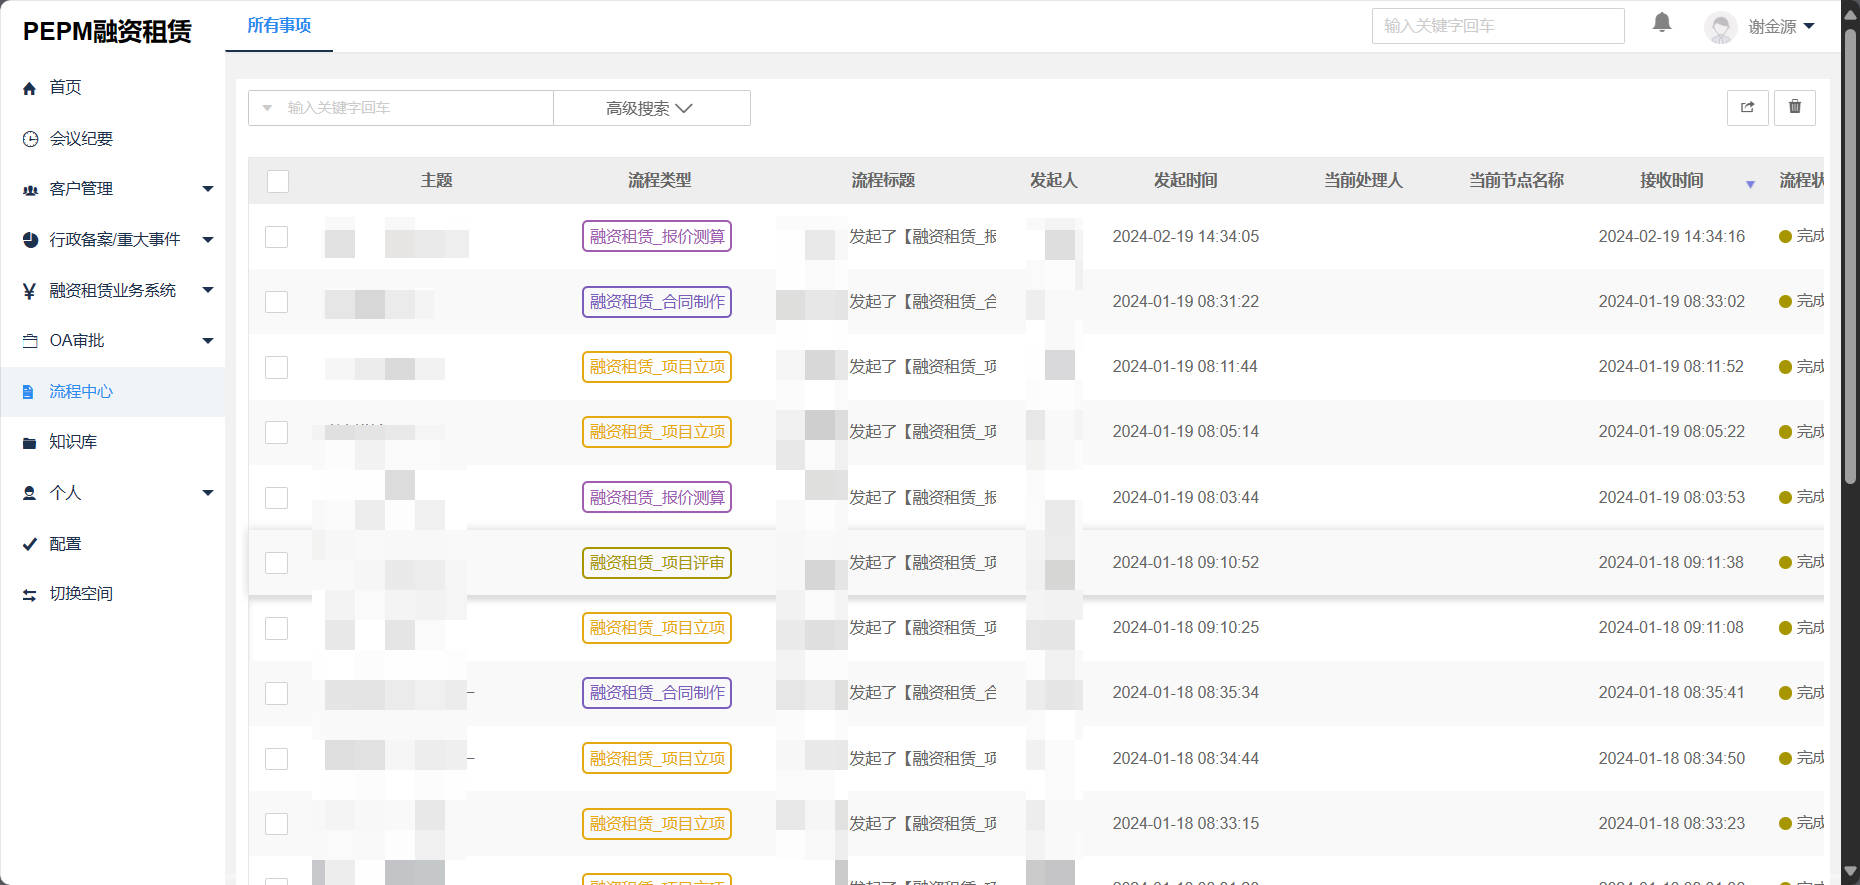Screen dimensions: 1860x885
Task: Click the 融资租赁_项目评审 tag
Action: tap(656, 563)
